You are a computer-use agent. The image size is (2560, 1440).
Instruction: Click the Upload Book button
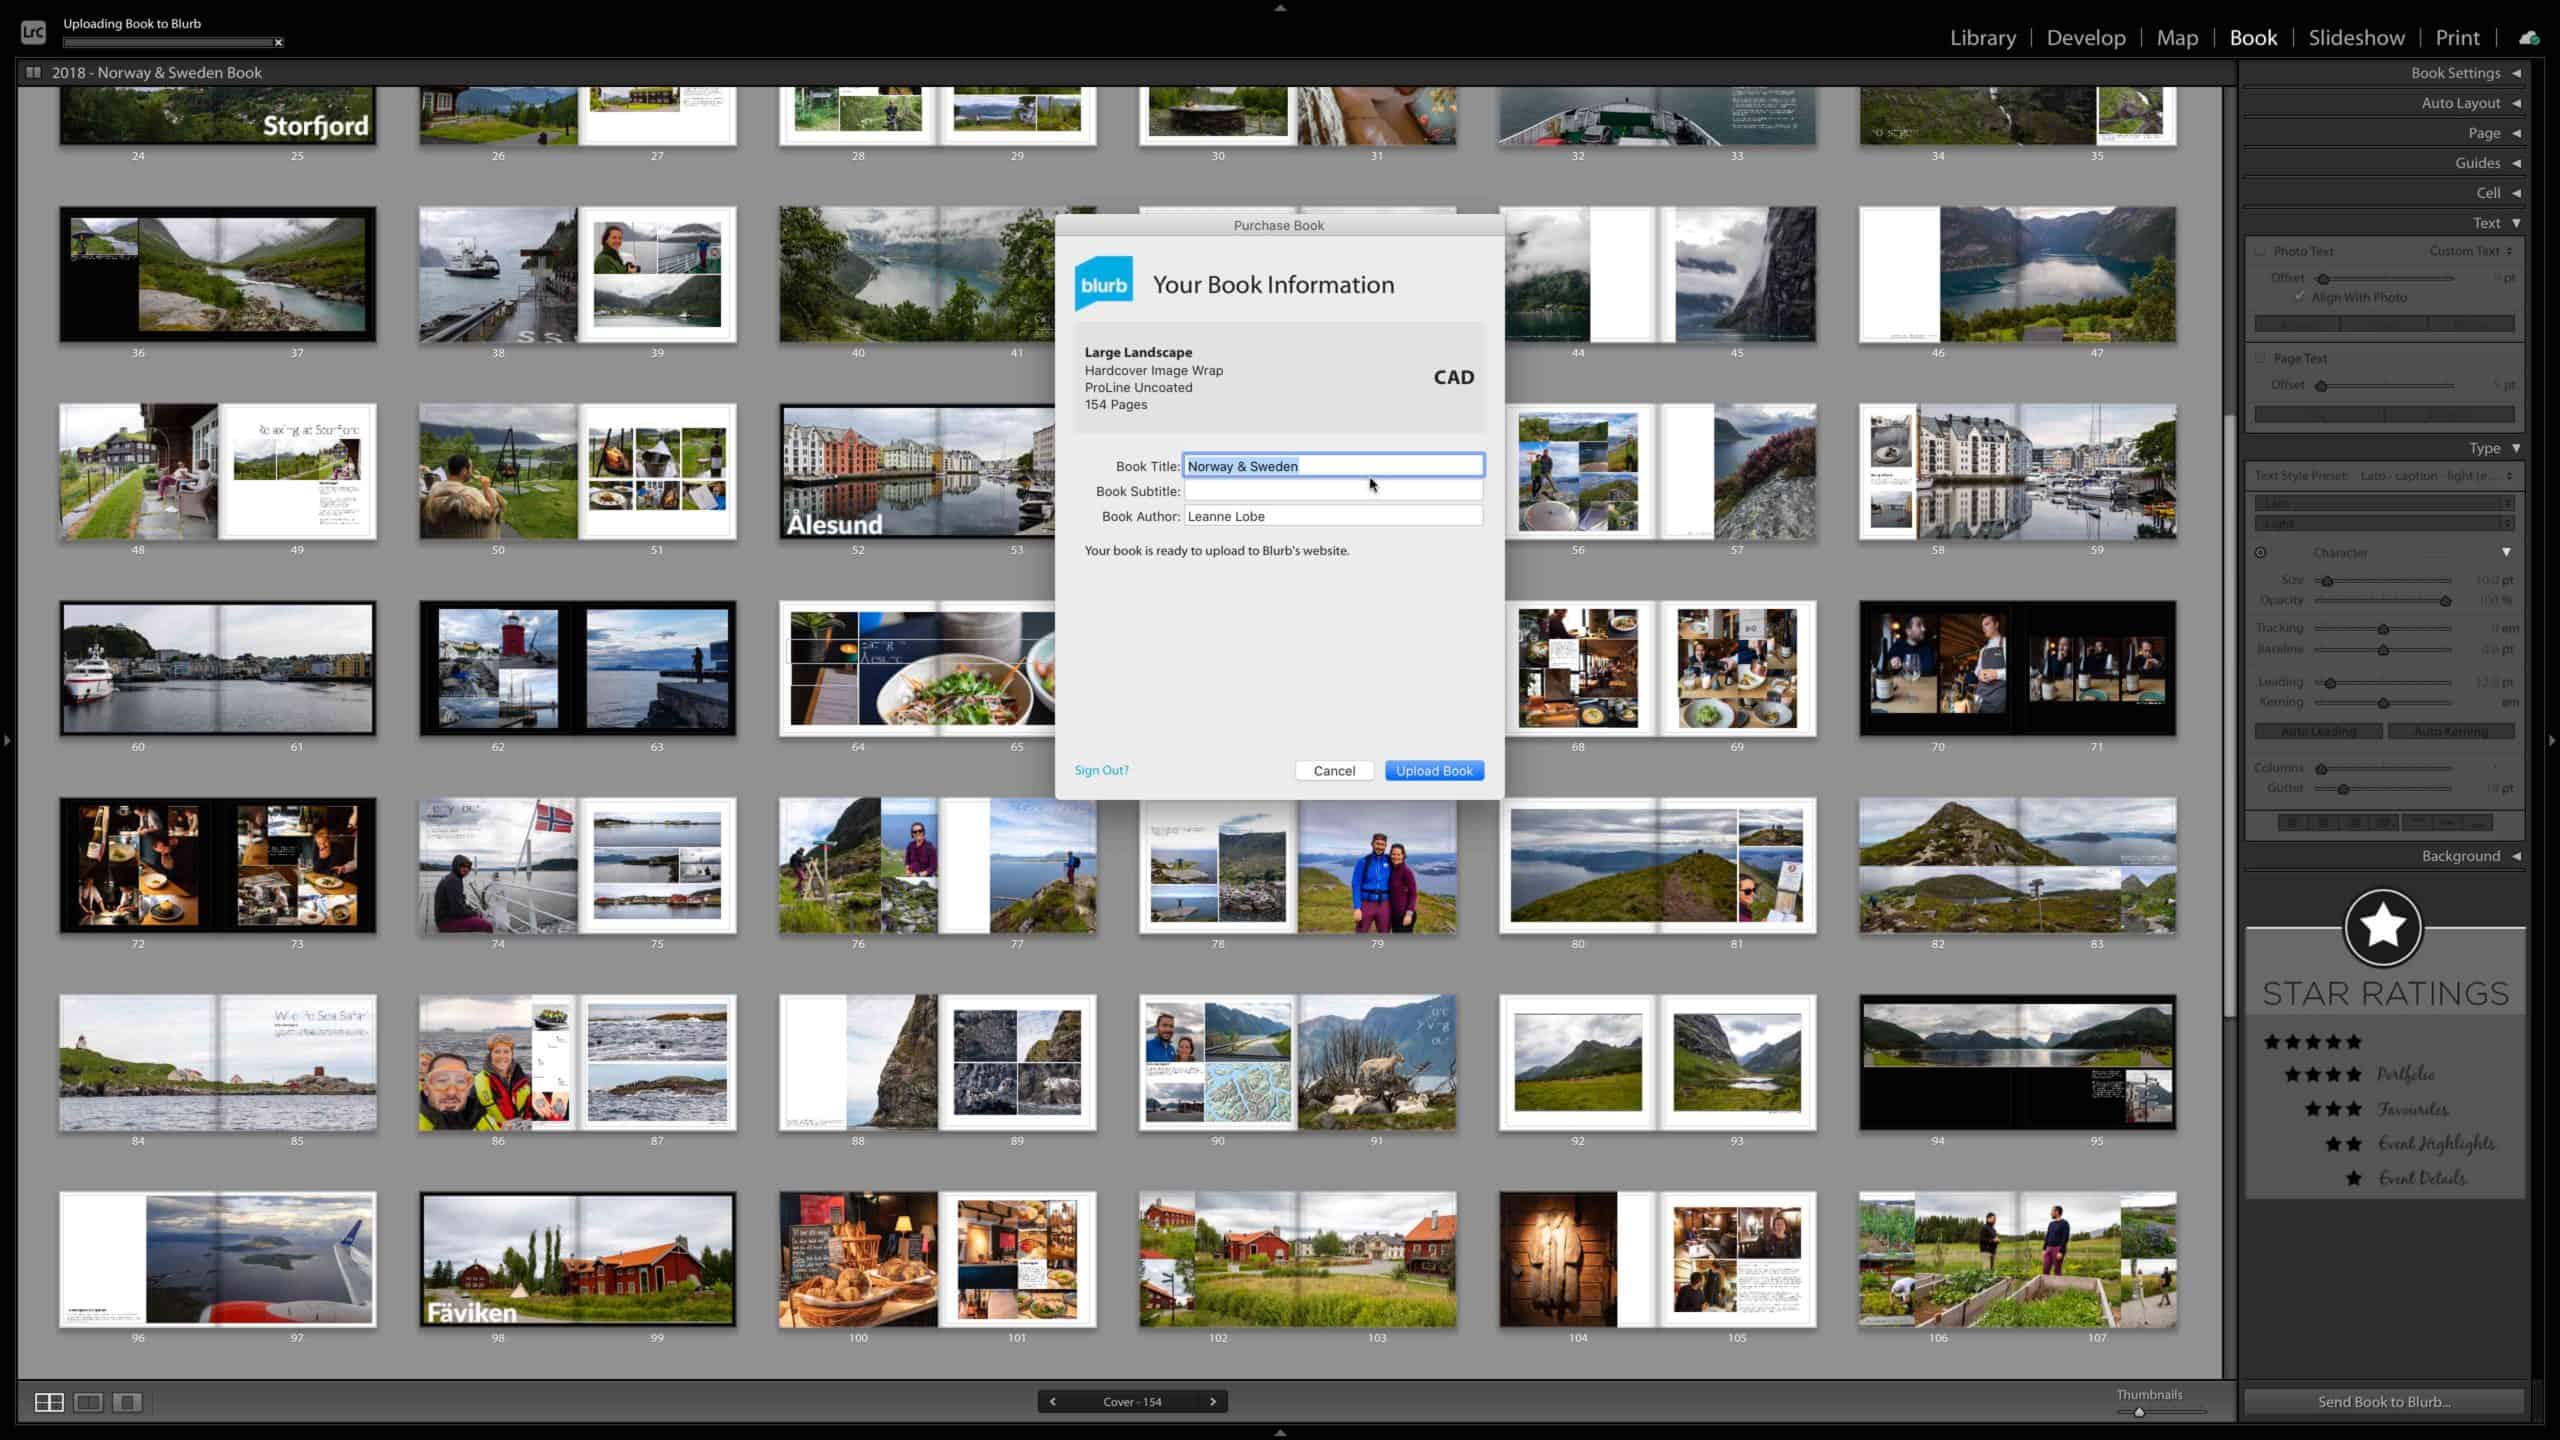pyautogui.click(x=1434, y=770)
